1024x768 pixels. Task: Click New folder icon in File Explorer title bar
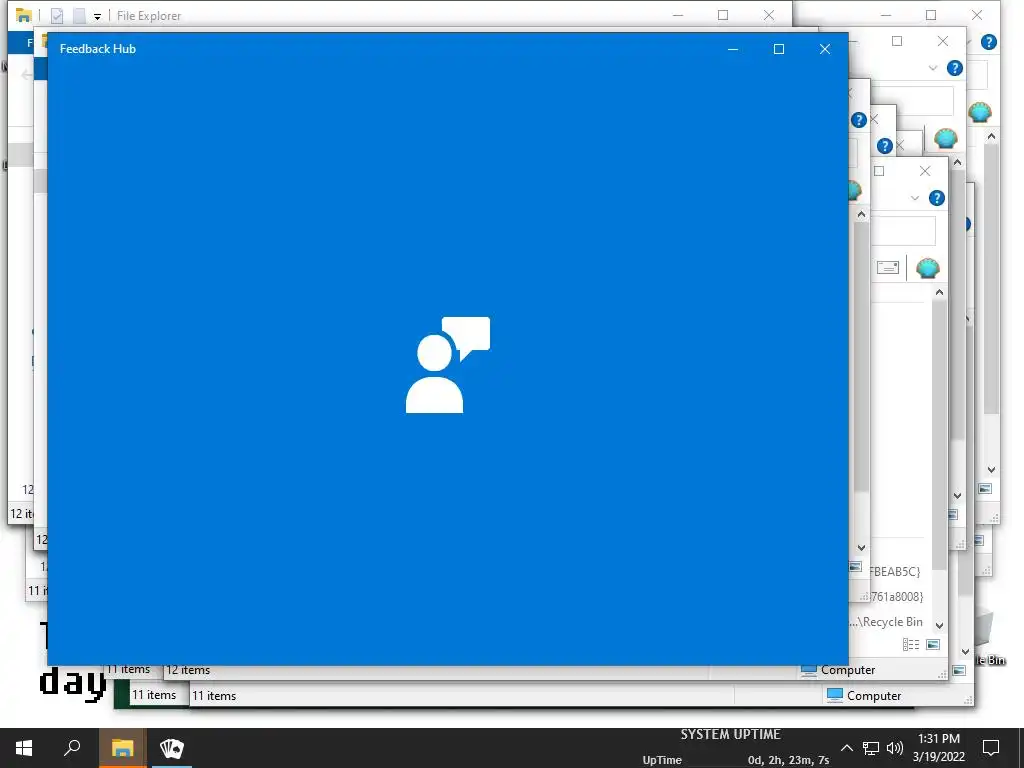pos(79,16)
